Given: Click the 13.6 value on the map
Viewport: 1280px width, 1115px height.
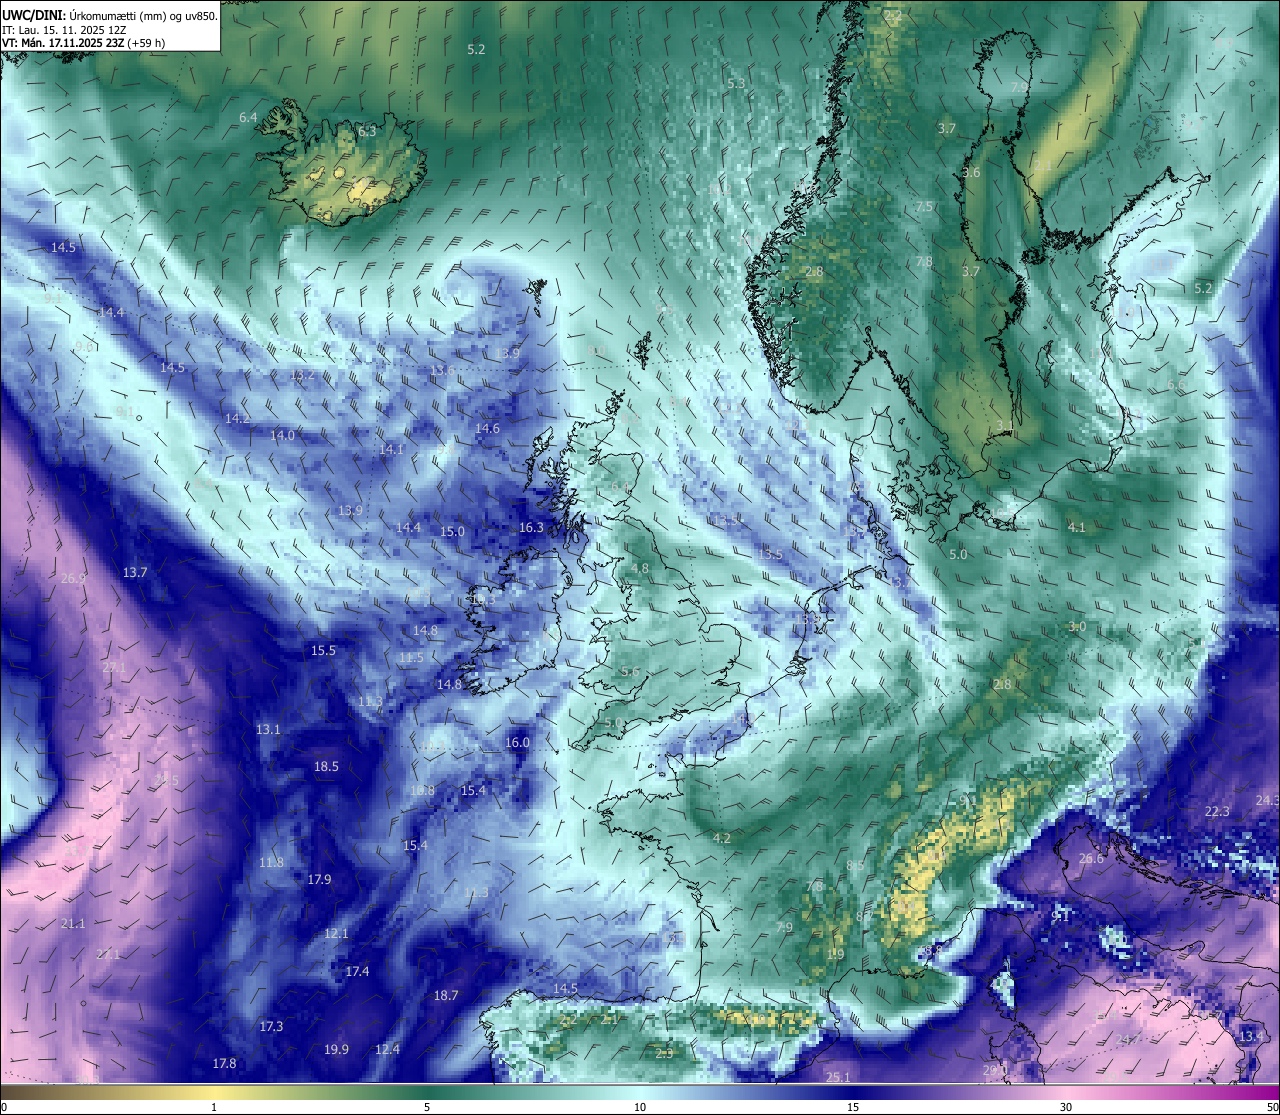Looking at the screenshot, I should 442,371.
